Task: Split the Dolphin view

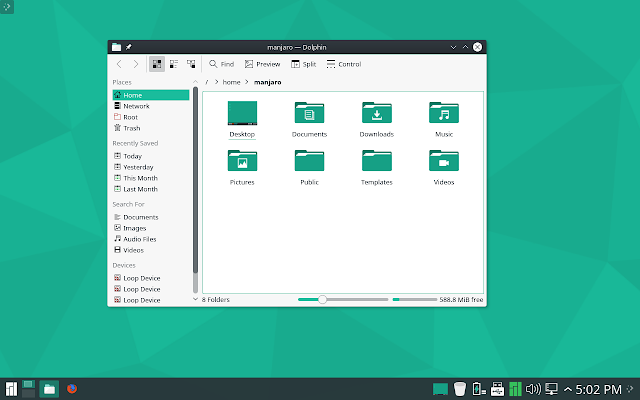Action: tap(303, 64)
